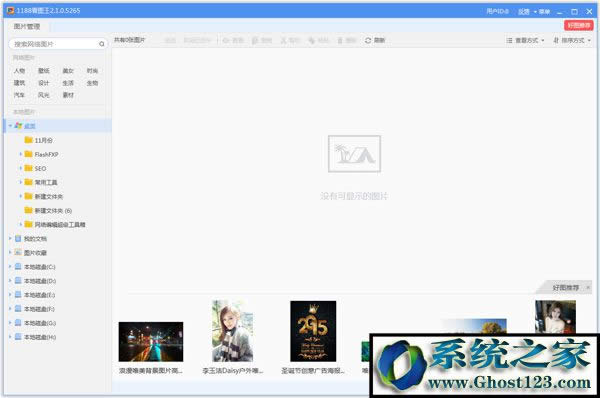Click the refresh (刷新) toolbar icon

click(x=368, y=40)
